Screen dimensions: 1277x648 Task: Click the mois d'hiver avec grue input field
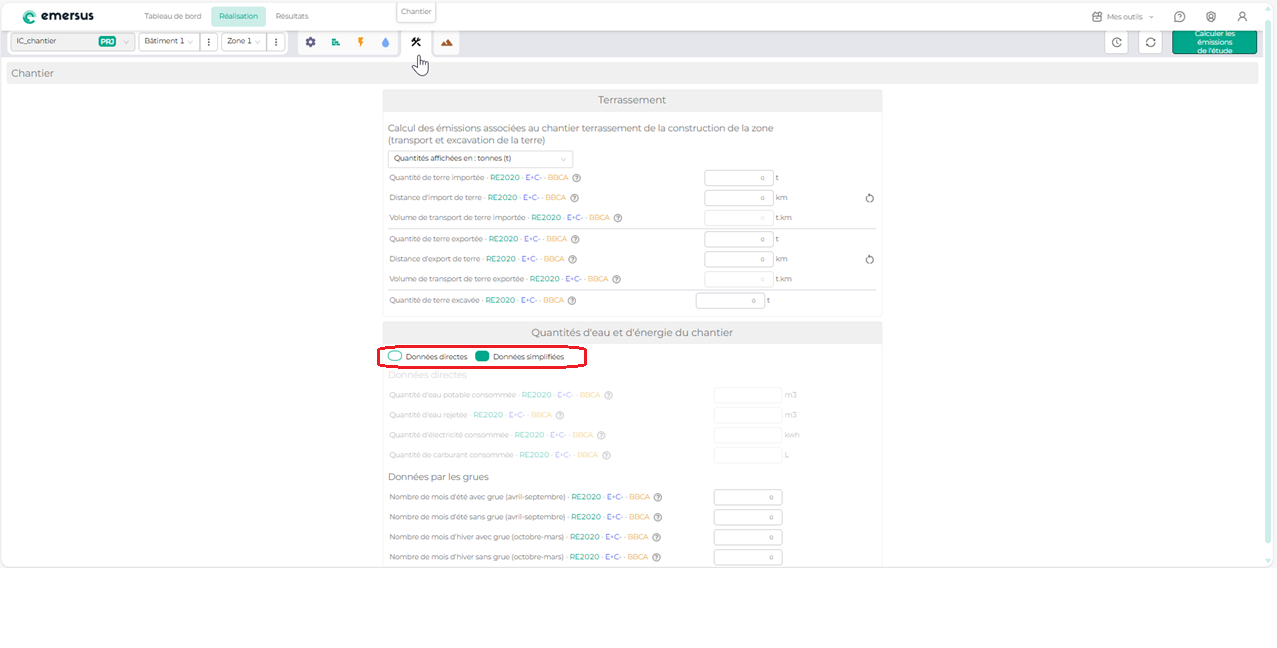click(x=748, y=537)
